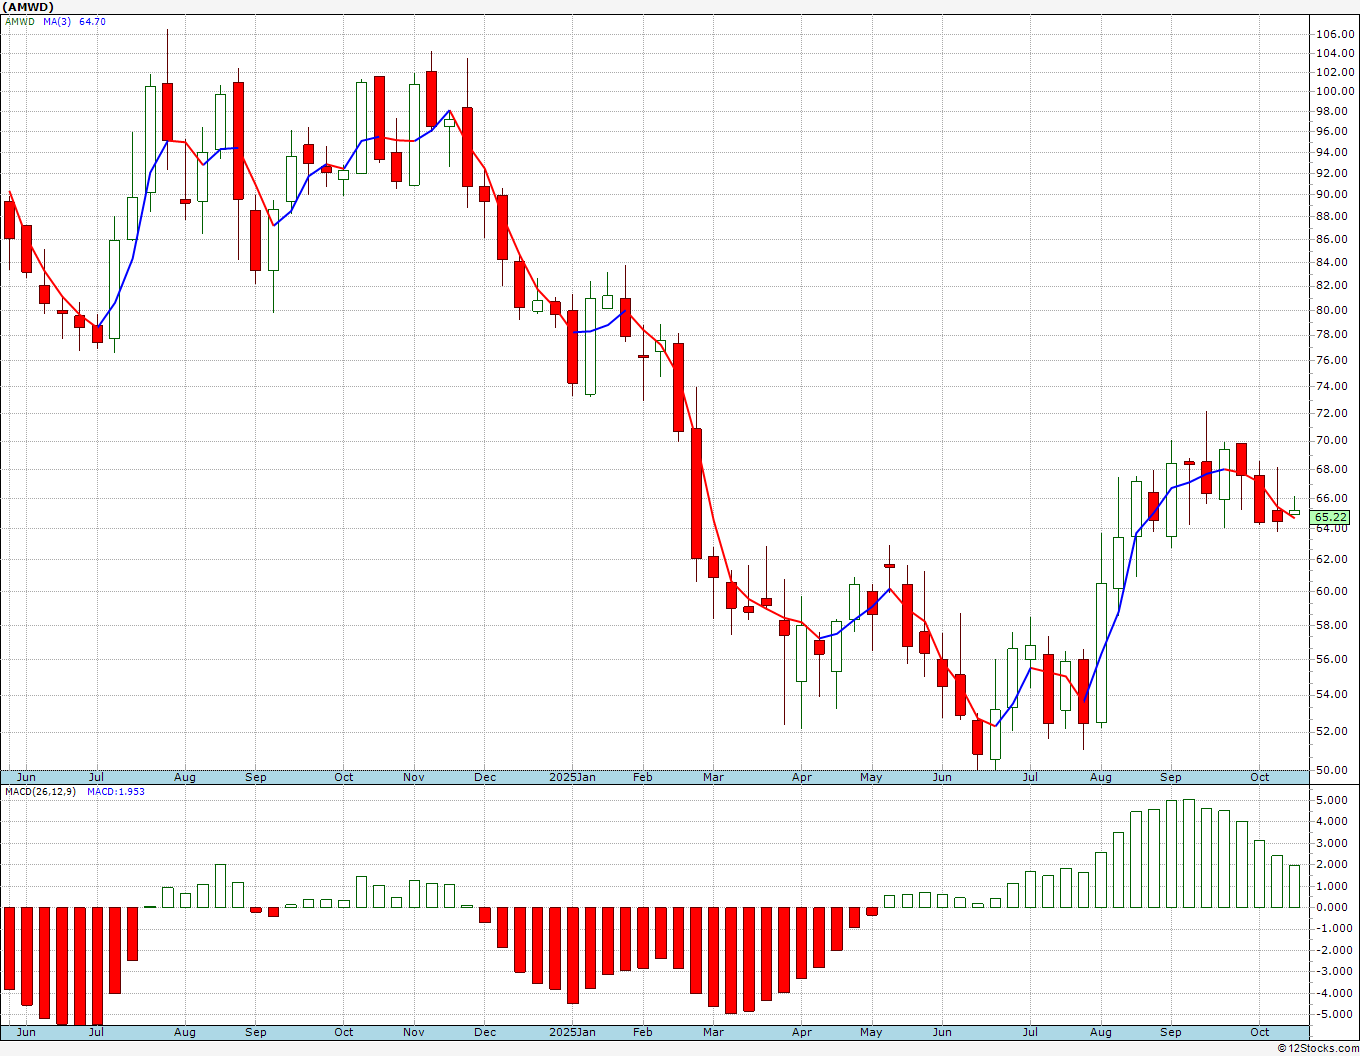
Task: Click the 100.00 price axis label
Action: 1335,91
